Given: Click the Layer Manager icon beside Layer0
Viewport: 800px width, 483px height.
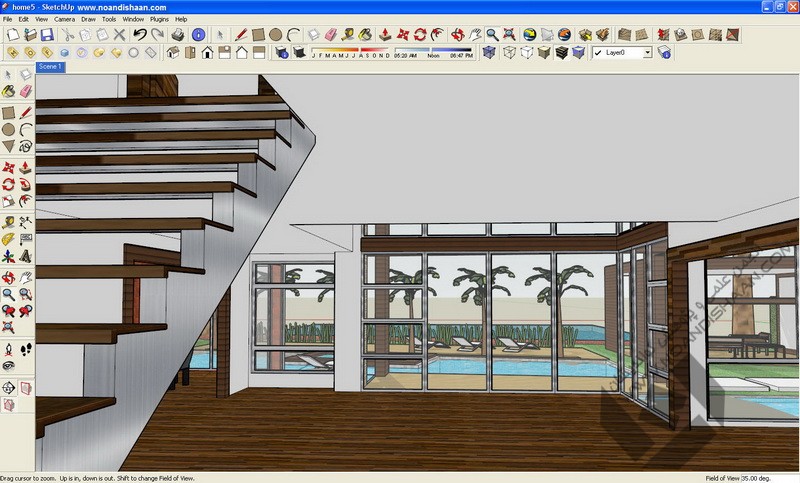Looking at the screenshot, I should pyautogui.click(x=663, y=52).
